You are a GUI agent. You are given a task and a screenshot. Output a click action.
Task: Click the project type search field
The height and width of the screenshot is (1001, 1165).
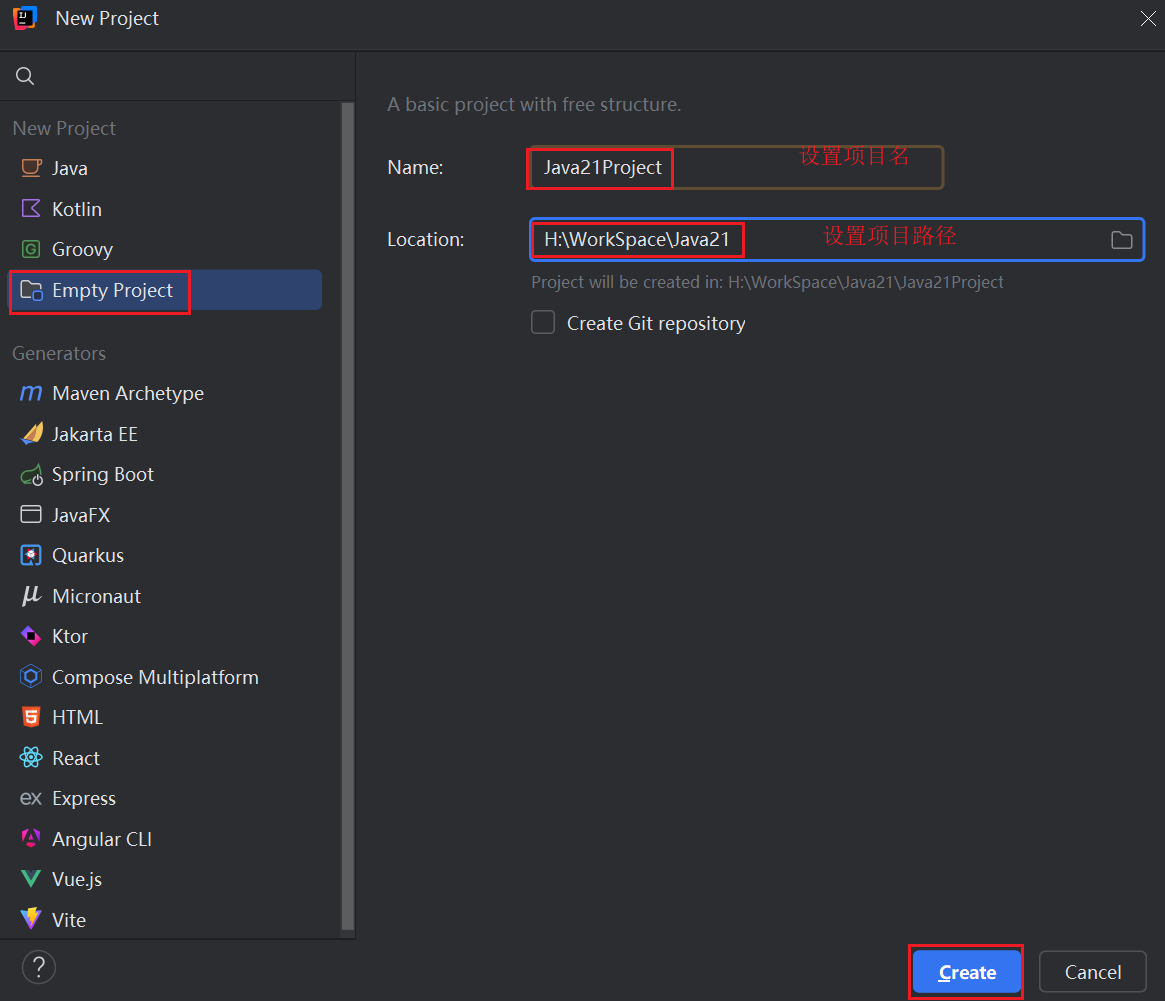coord(178,76)
